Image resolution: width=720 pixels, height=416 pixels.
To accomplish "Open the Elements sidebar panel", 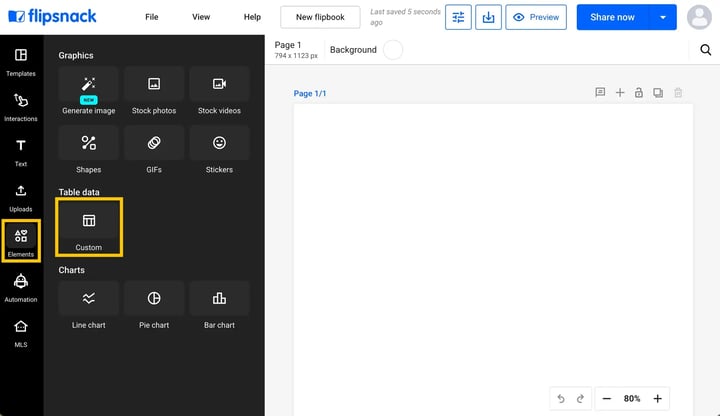I will [x=21, y=241].
